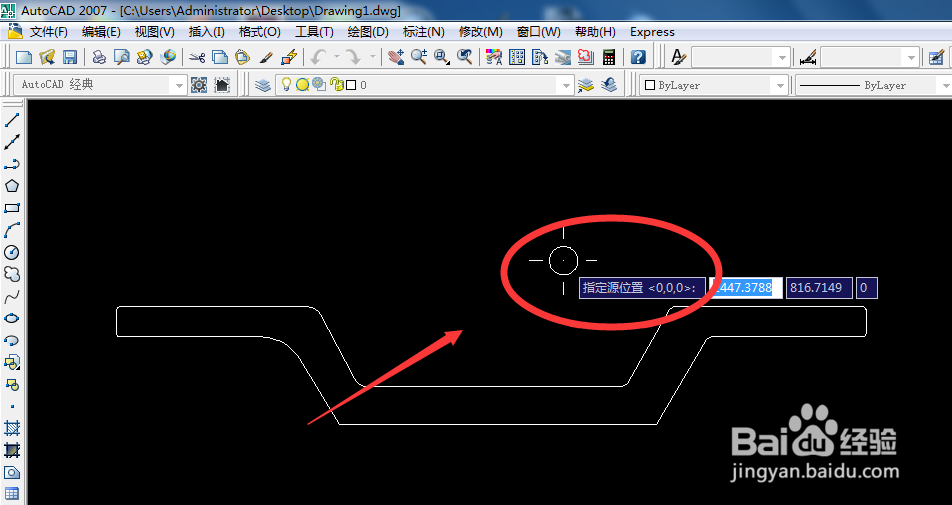952x505 pixels.
Task: Click the Cut scissors icon
Action: click(x=197, y=57)
